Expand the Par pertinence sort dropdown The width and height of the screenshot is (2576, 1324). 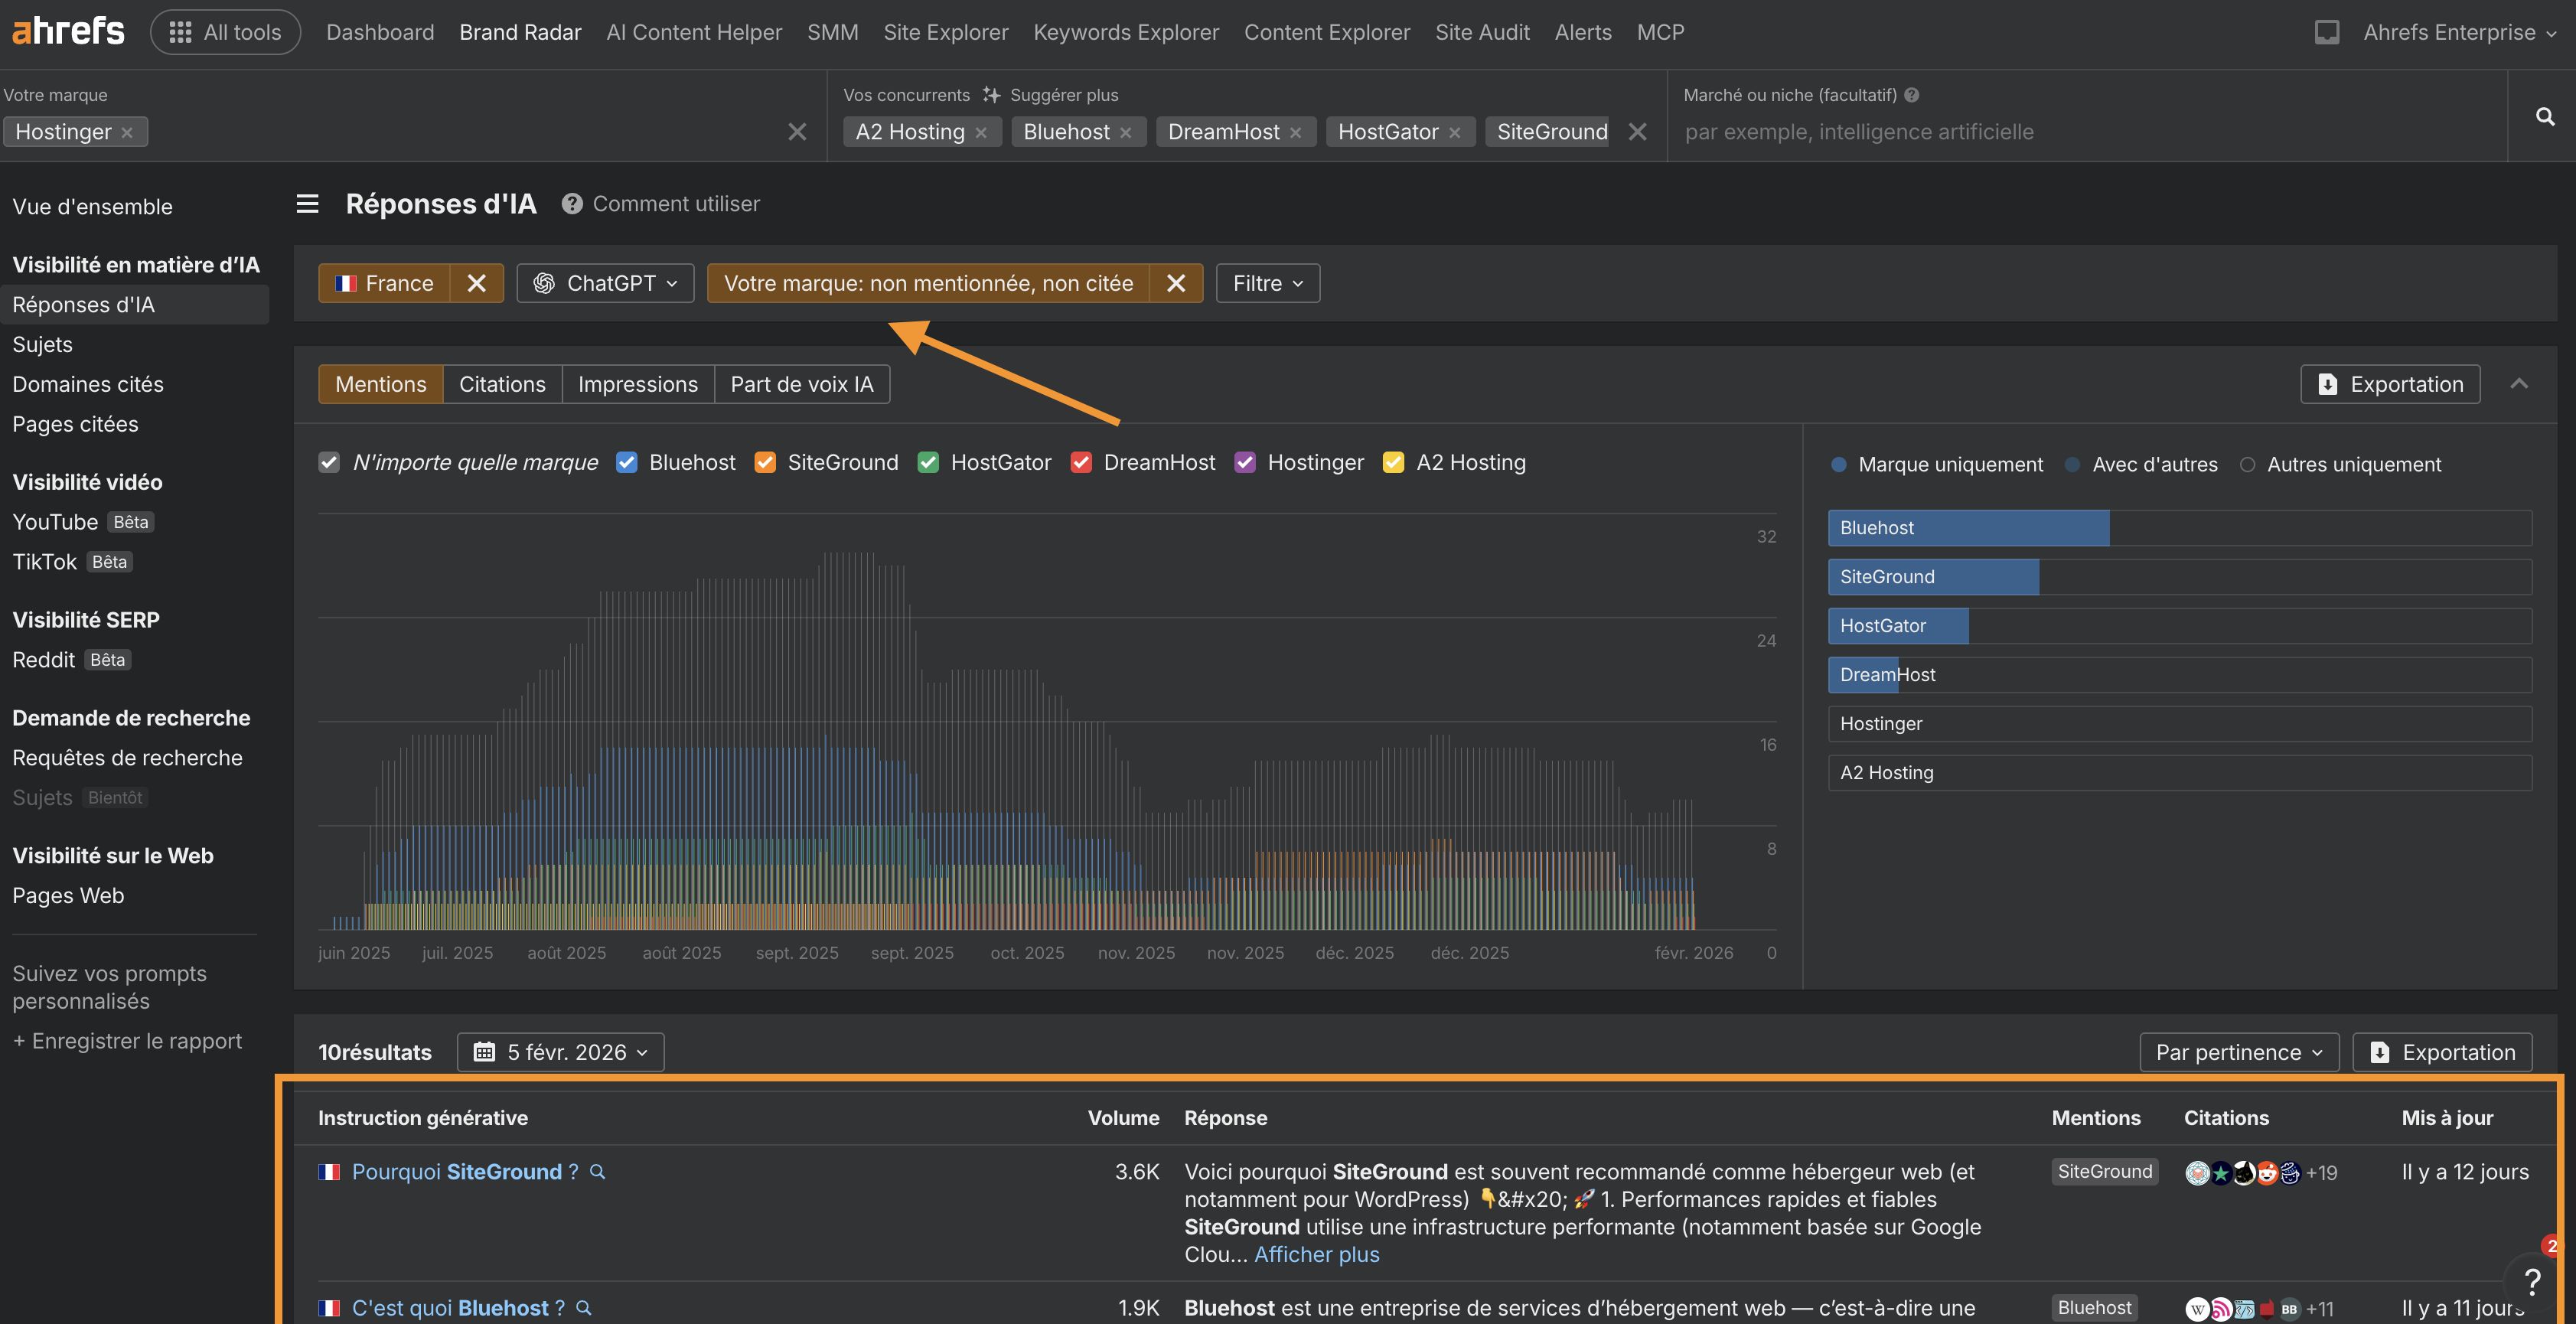point(2239,1051)
